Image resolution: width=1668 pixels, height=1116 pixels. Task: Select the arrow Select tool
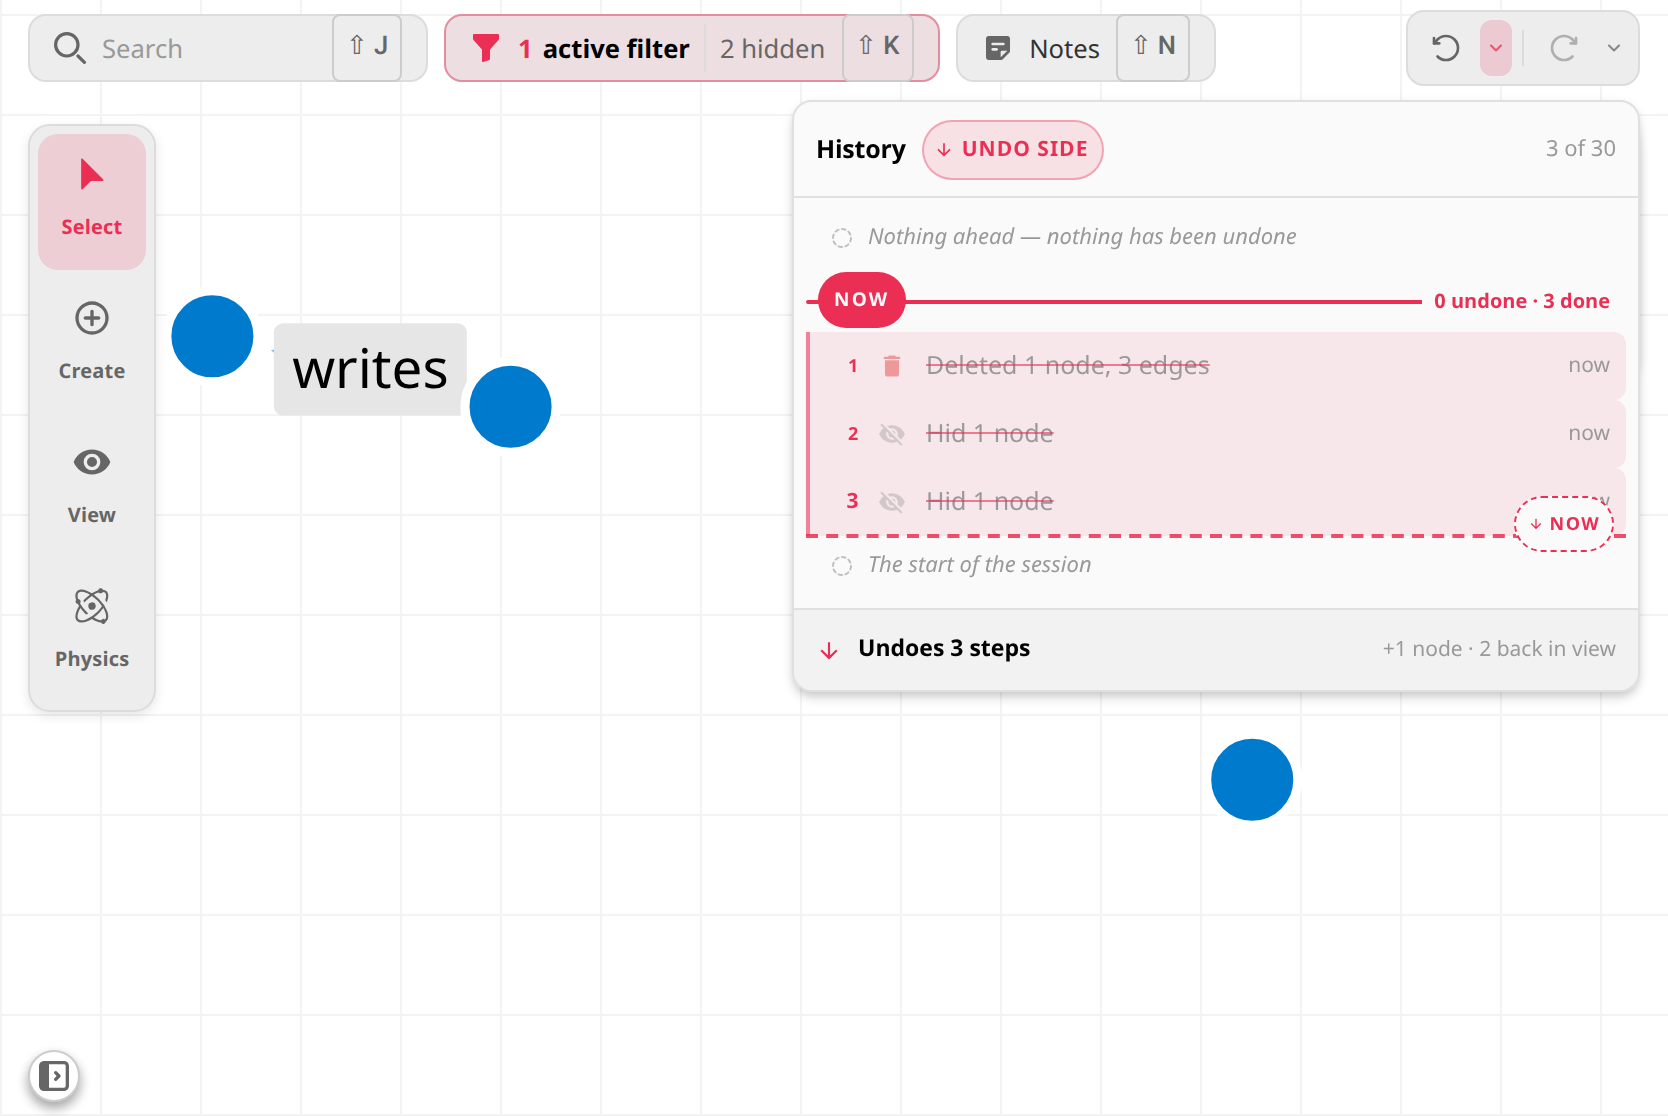point(92,201)
